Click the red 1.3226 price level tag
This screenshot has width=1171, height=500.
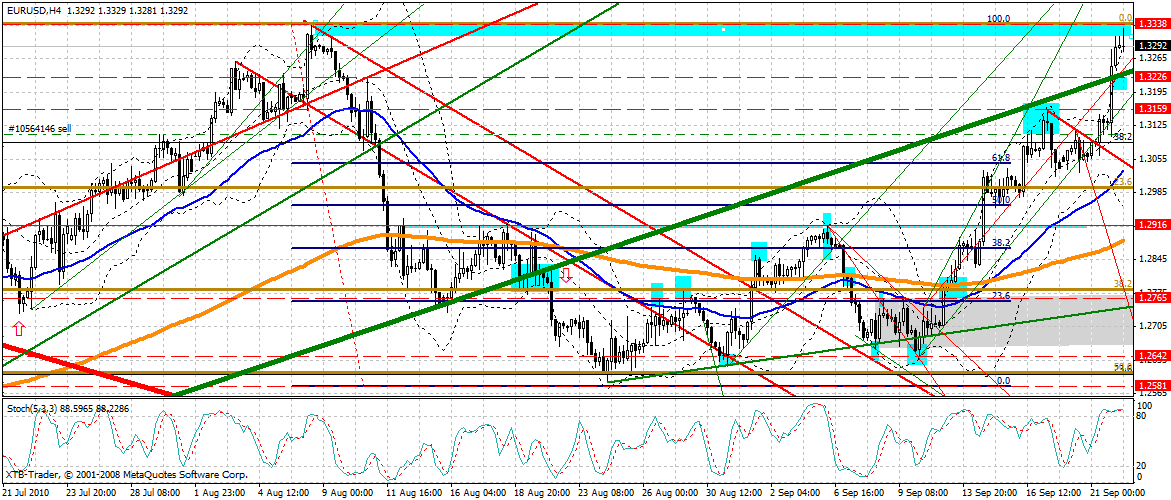1151,77
